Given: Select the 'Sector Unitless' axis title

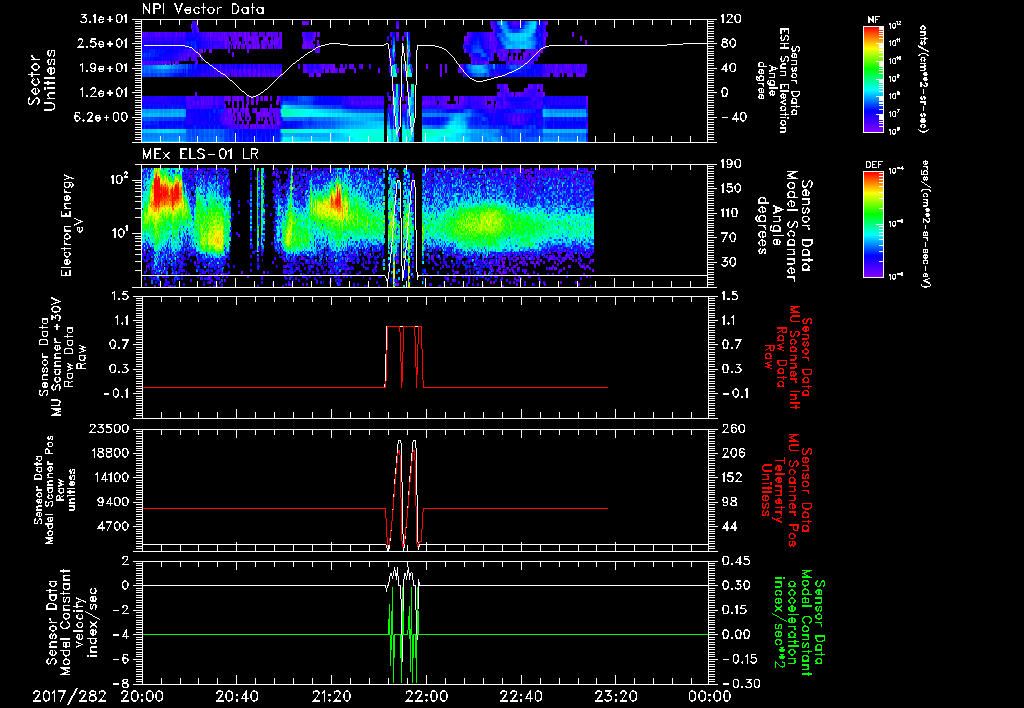Looking at the screenshot, I should (x=42, y=80).
